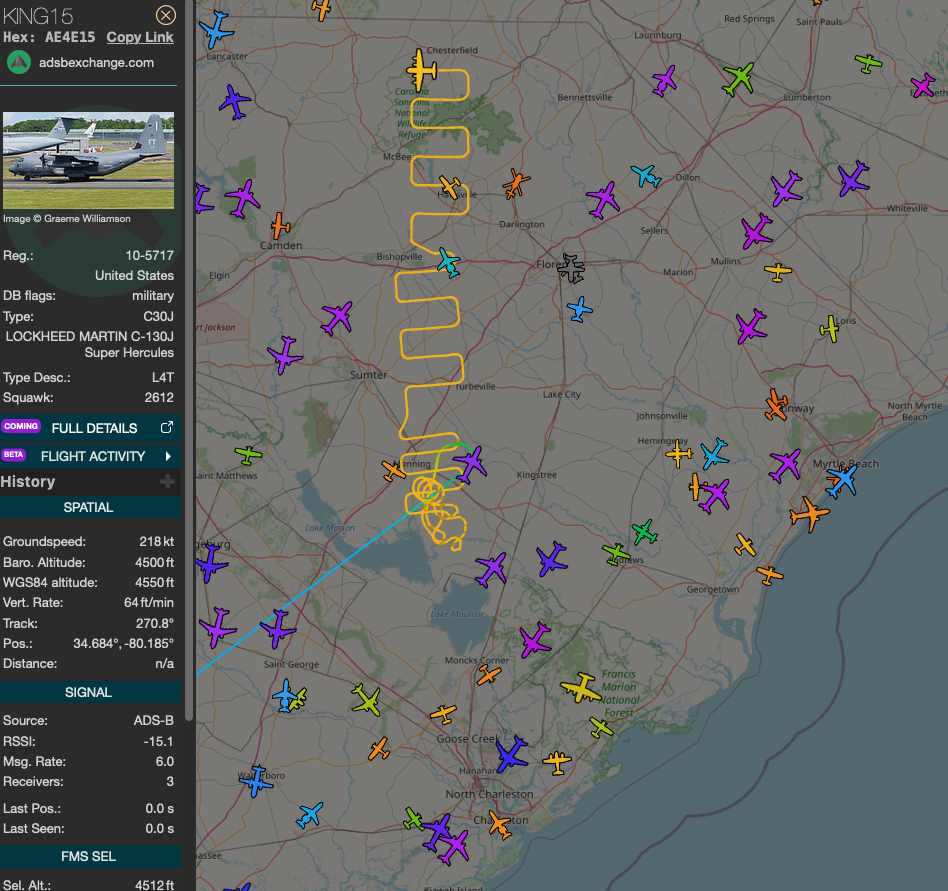Click the FULL DETAILS button
Image resolution: width=948 pixels, height=891 pixels.
pos(94,428)
